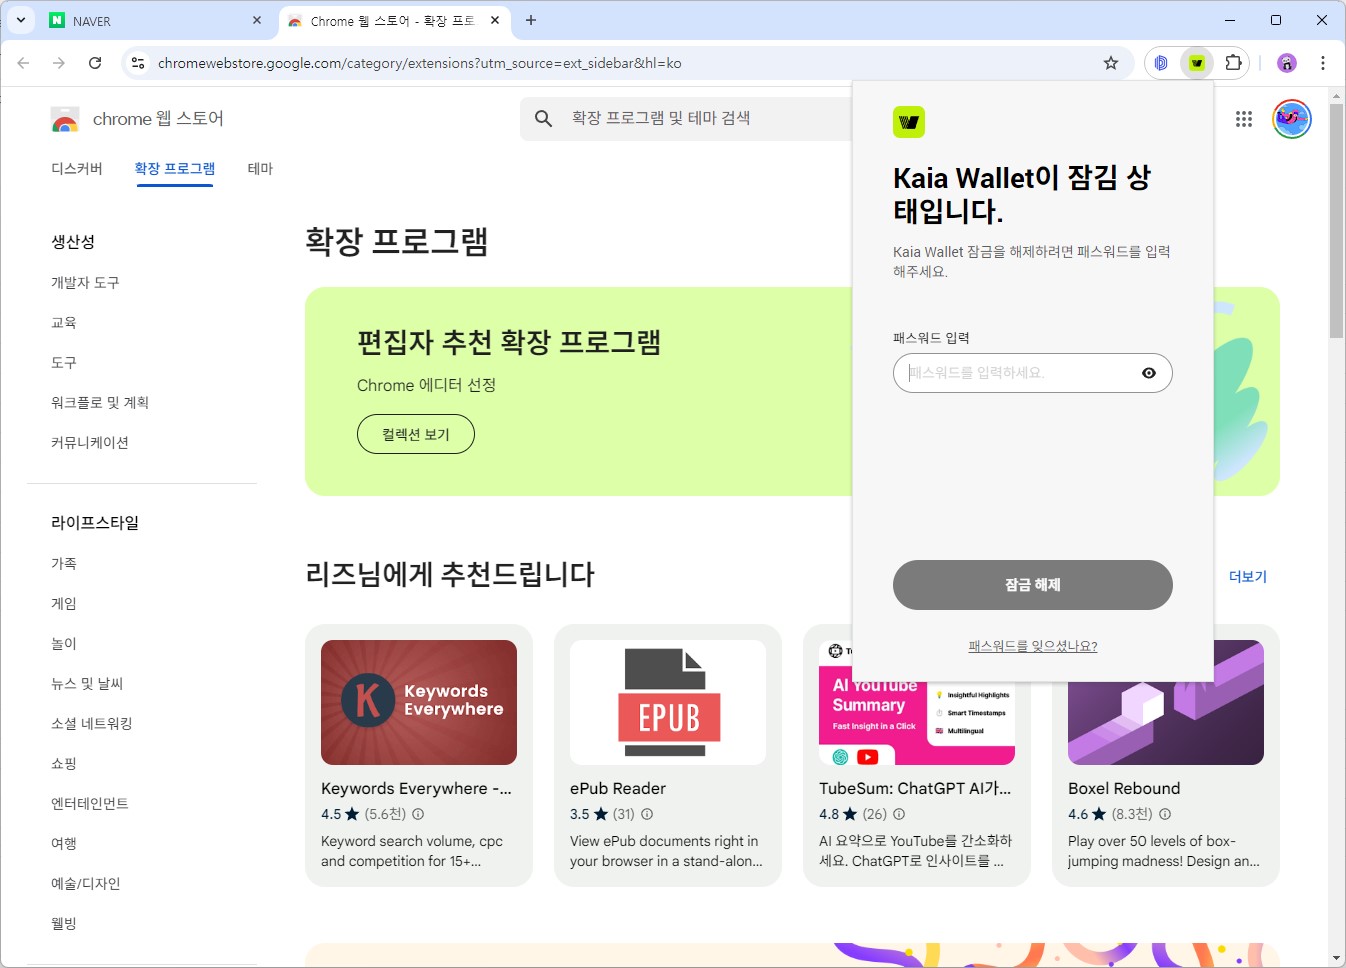The height and width of the screenshot is (968, 1346).
Task: Open the ePub Reader thumbnail
Action: pyautogui.click(x=668, y=702)
